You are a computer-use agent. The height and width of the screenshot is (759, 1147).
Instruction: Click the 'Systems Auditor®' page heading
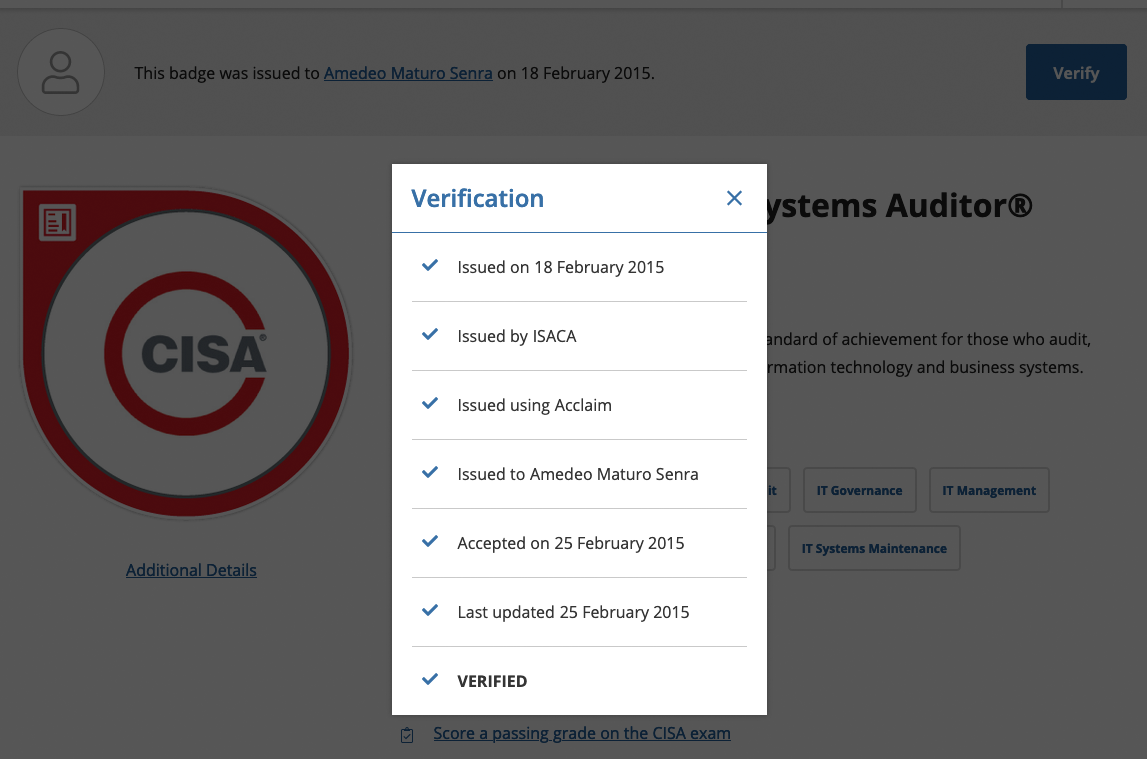coord(900,205)
